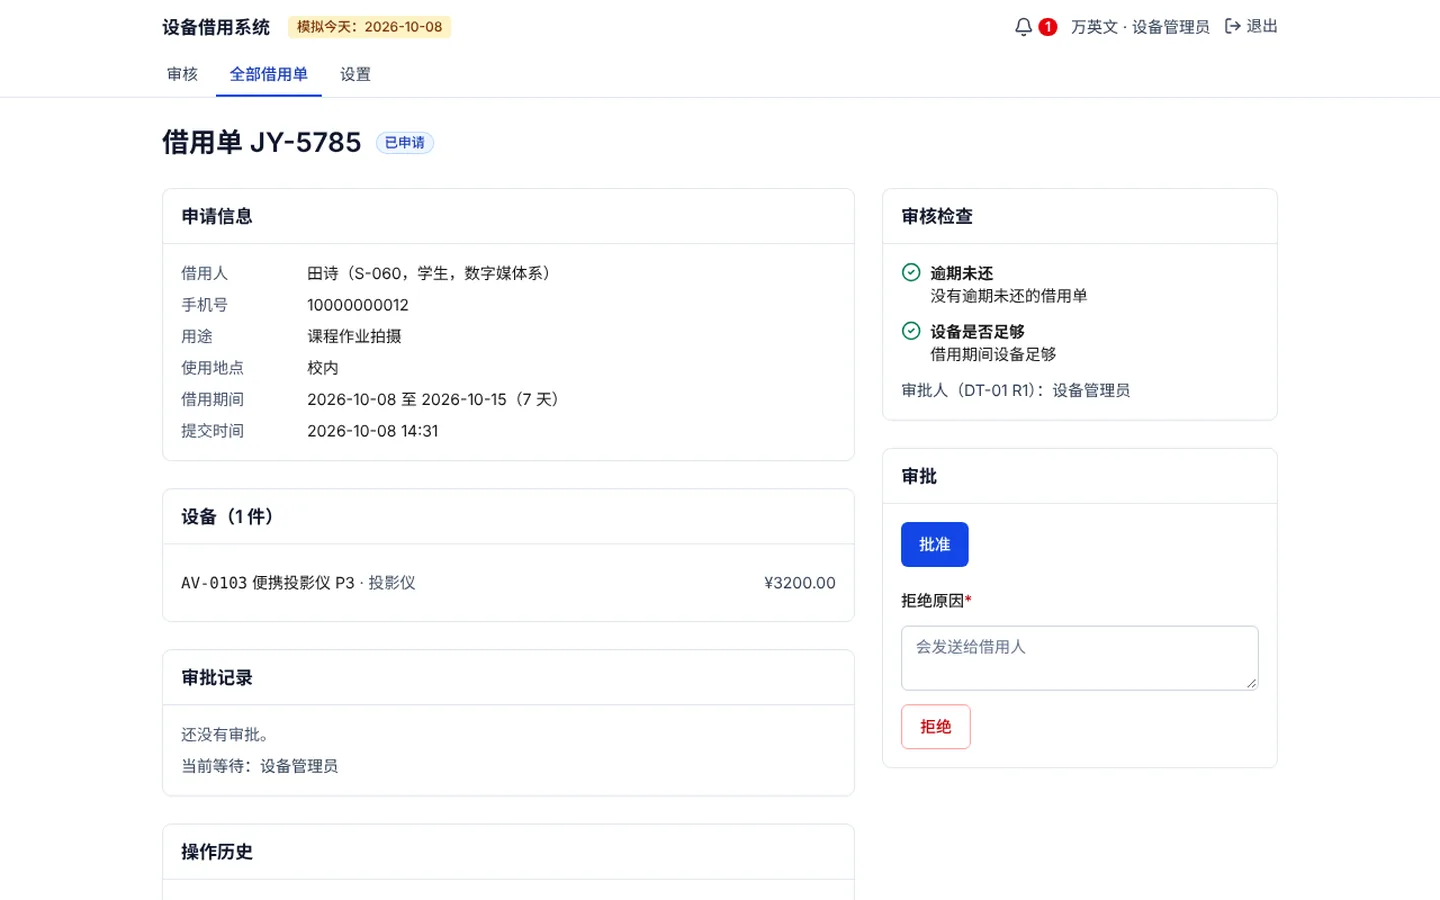Click the 设备借用系统 title
Image resolution: width=1440 pixels, height=900 pixels.
point(216,27)
